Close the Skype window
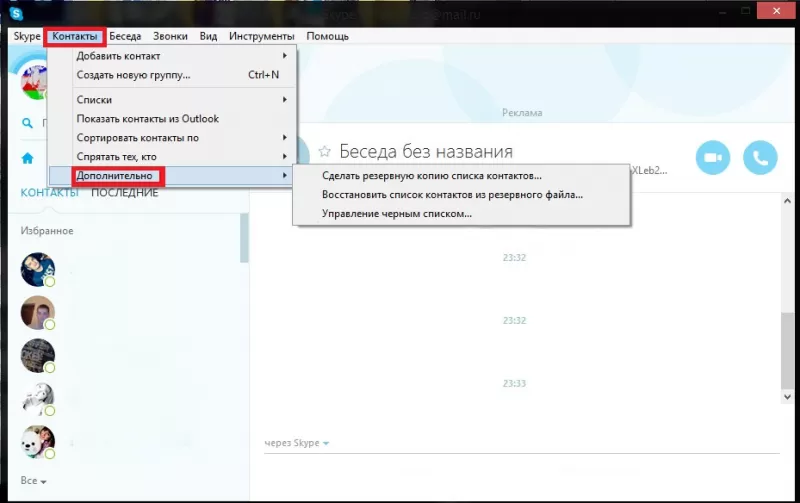This screenshot has width=800, height=503. pos(777,10)
